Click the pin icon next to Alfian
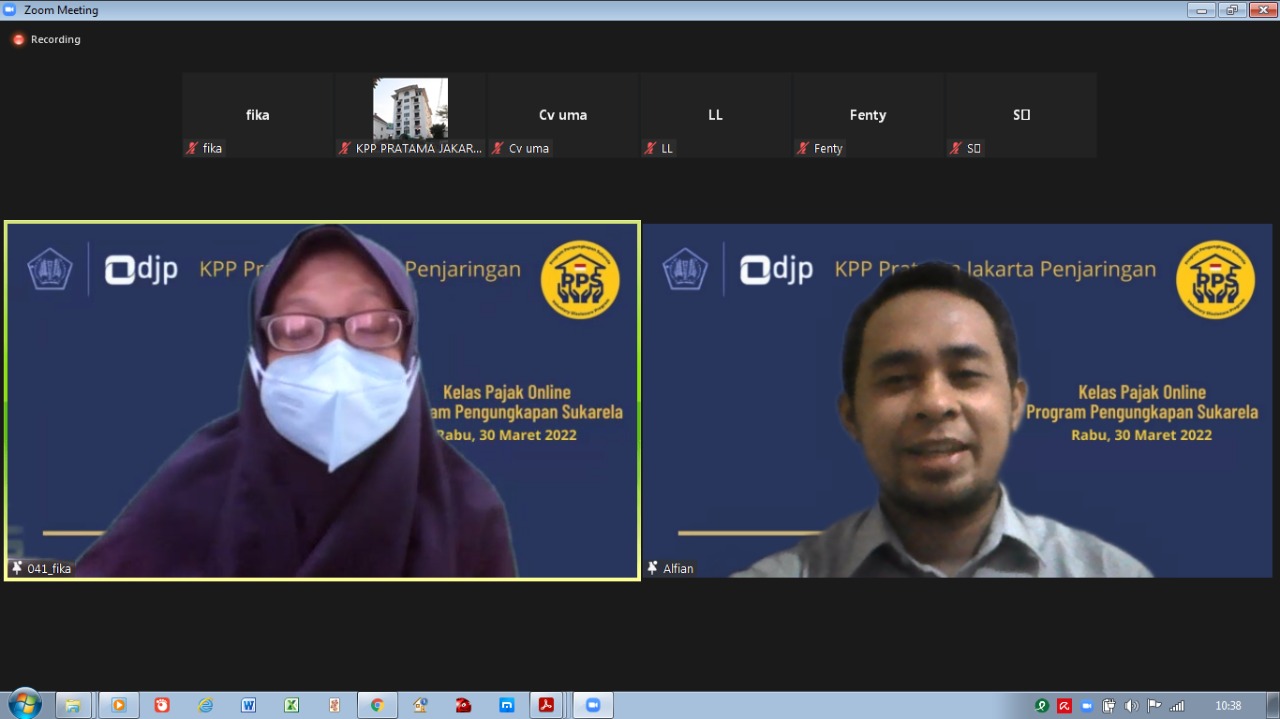The image size is (1280, 719). pos(653,568)
